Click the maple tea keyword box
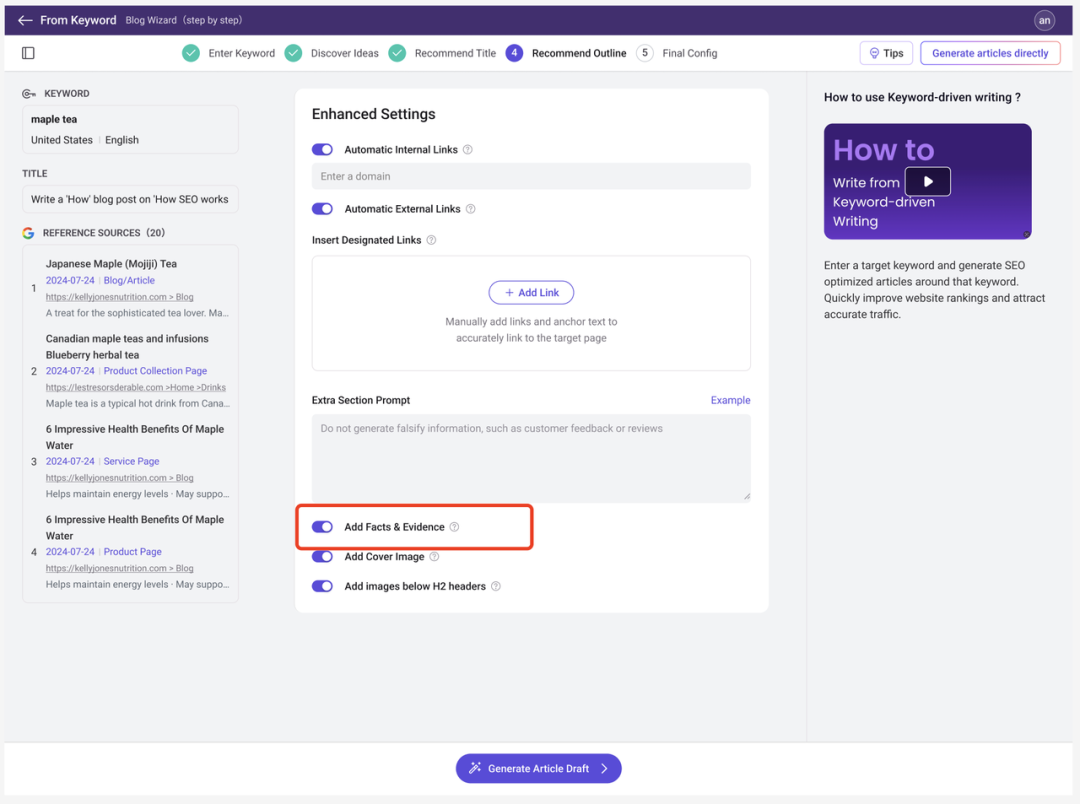1080x804 pixels. coord(130,130)
